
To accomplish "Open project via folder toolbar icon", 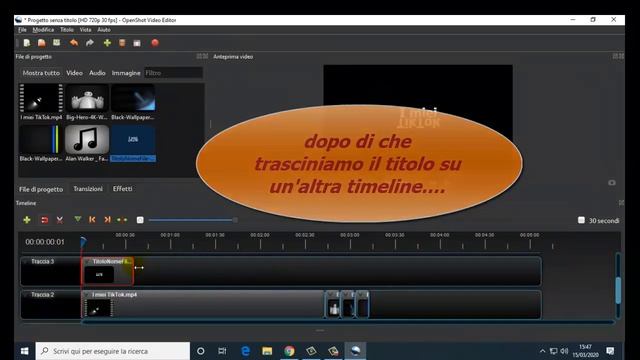I will coord(42,43).
